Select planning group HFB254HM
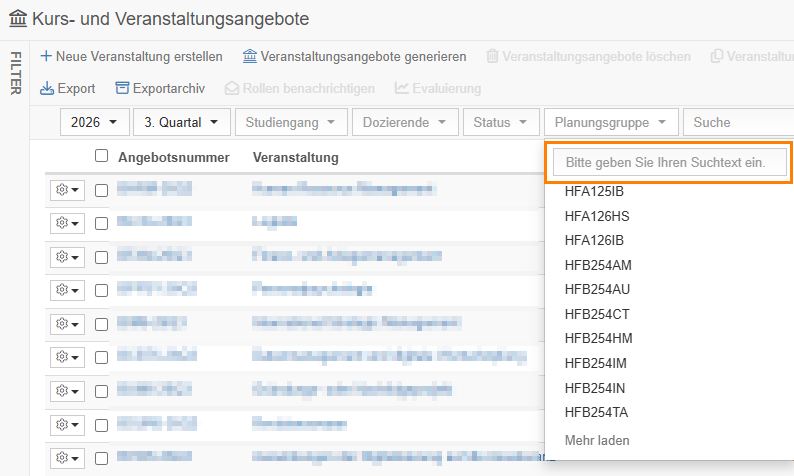794x476 pixels. coord(599,338)
